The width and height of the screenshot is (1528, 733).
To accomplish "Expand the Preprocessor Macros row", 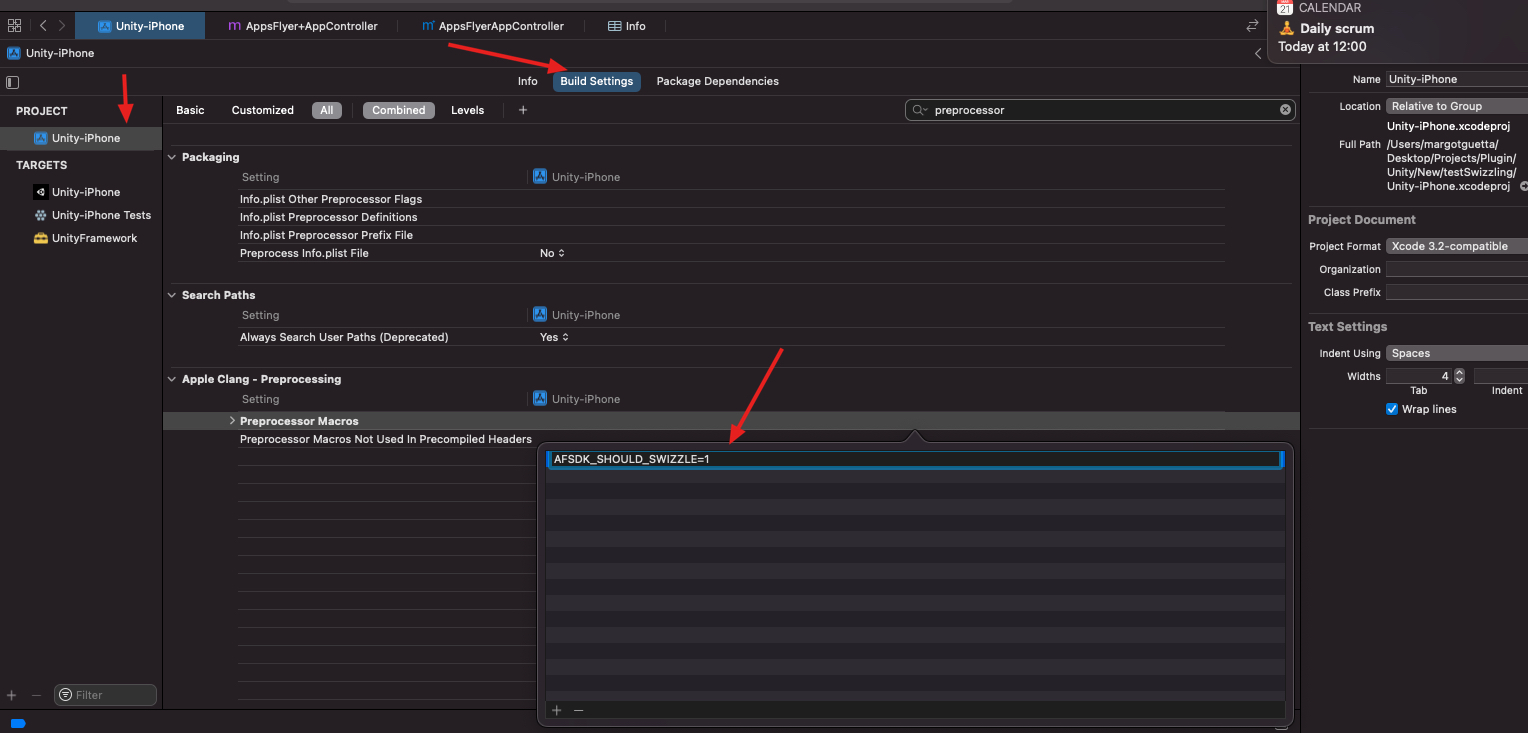I will pos(232,421).
